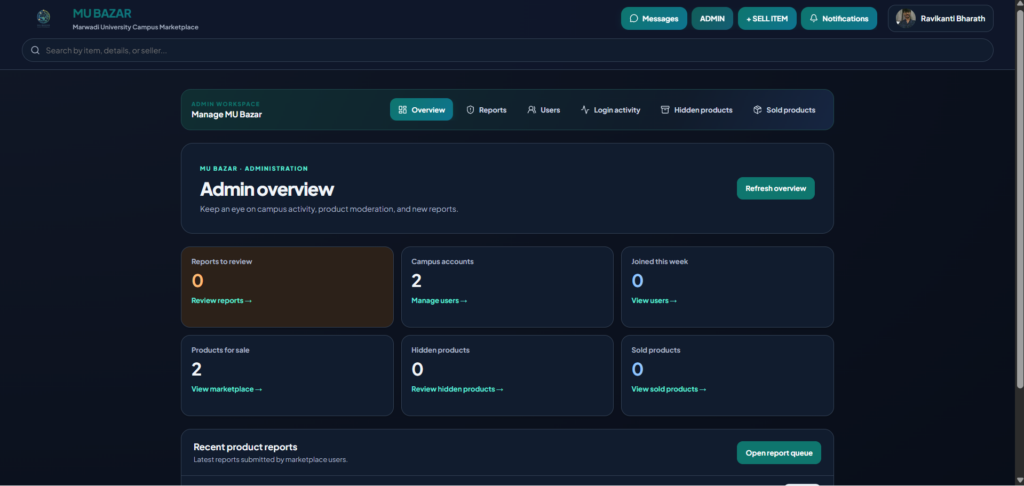Click the + SELL ITEM button
The height and width of the screenshot is (486, 1024).
(x=767, y=18)
